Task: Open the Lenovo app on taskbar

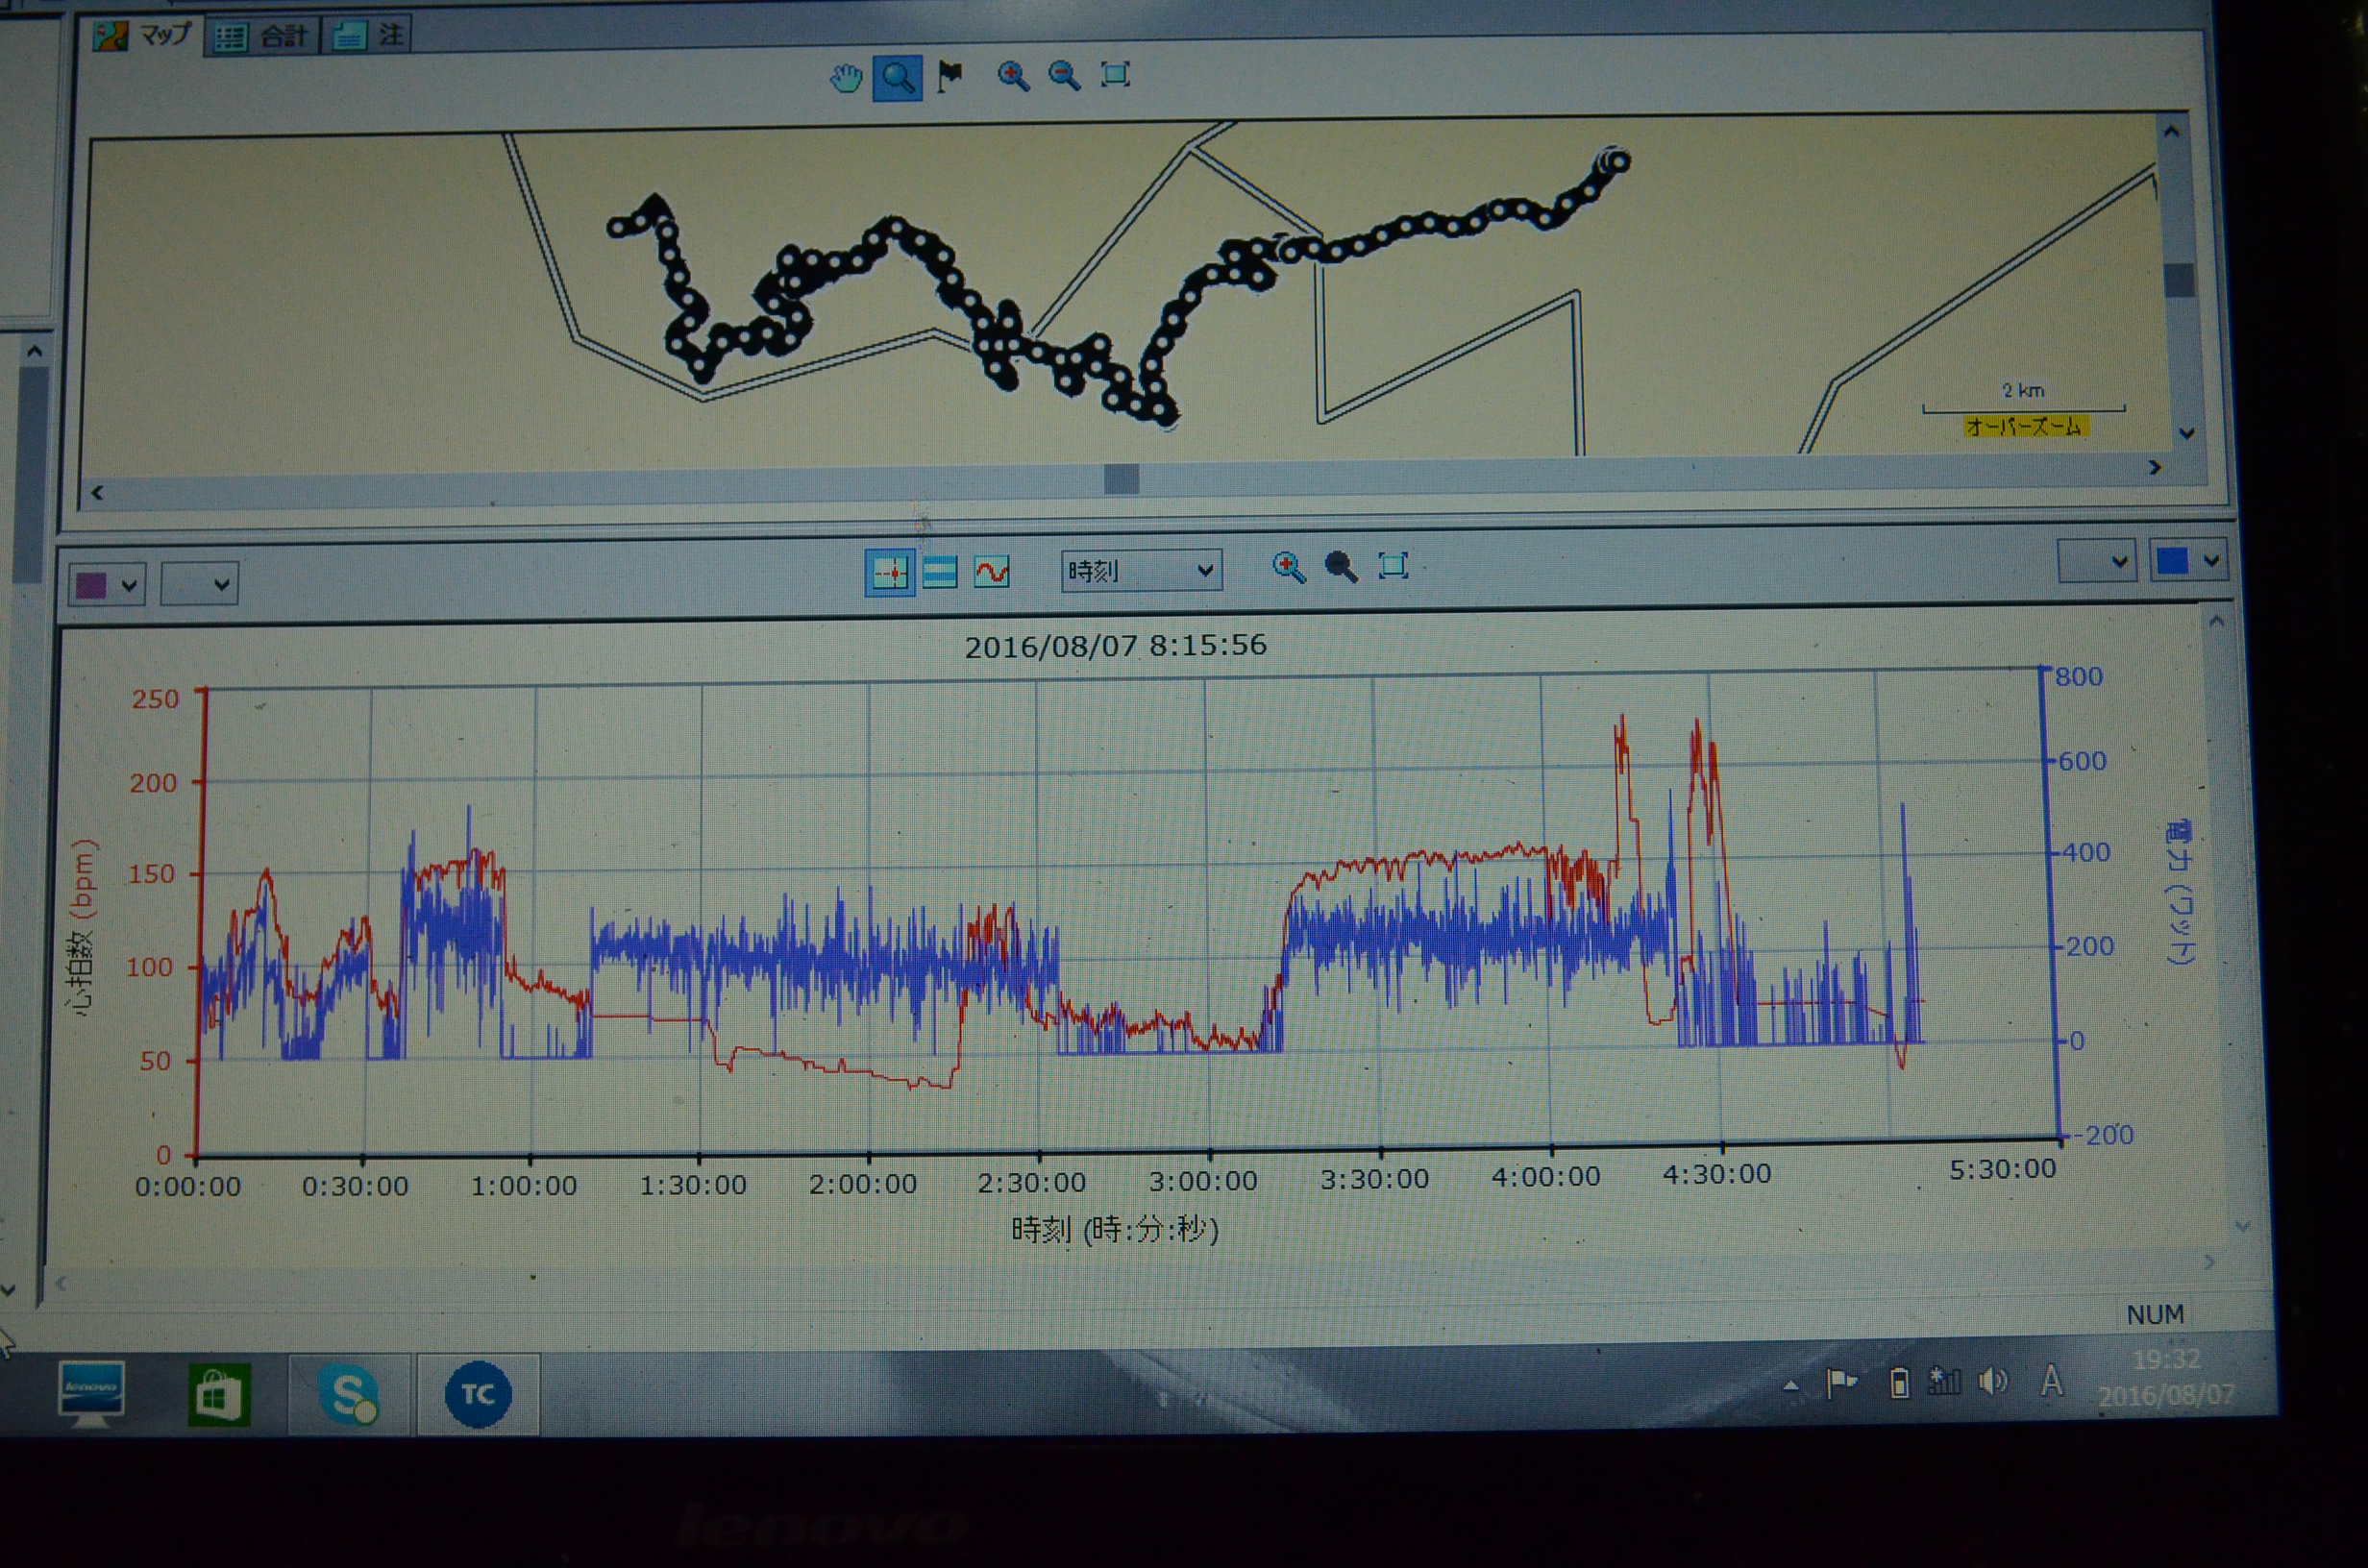Action: click(x=91, y=1393)
